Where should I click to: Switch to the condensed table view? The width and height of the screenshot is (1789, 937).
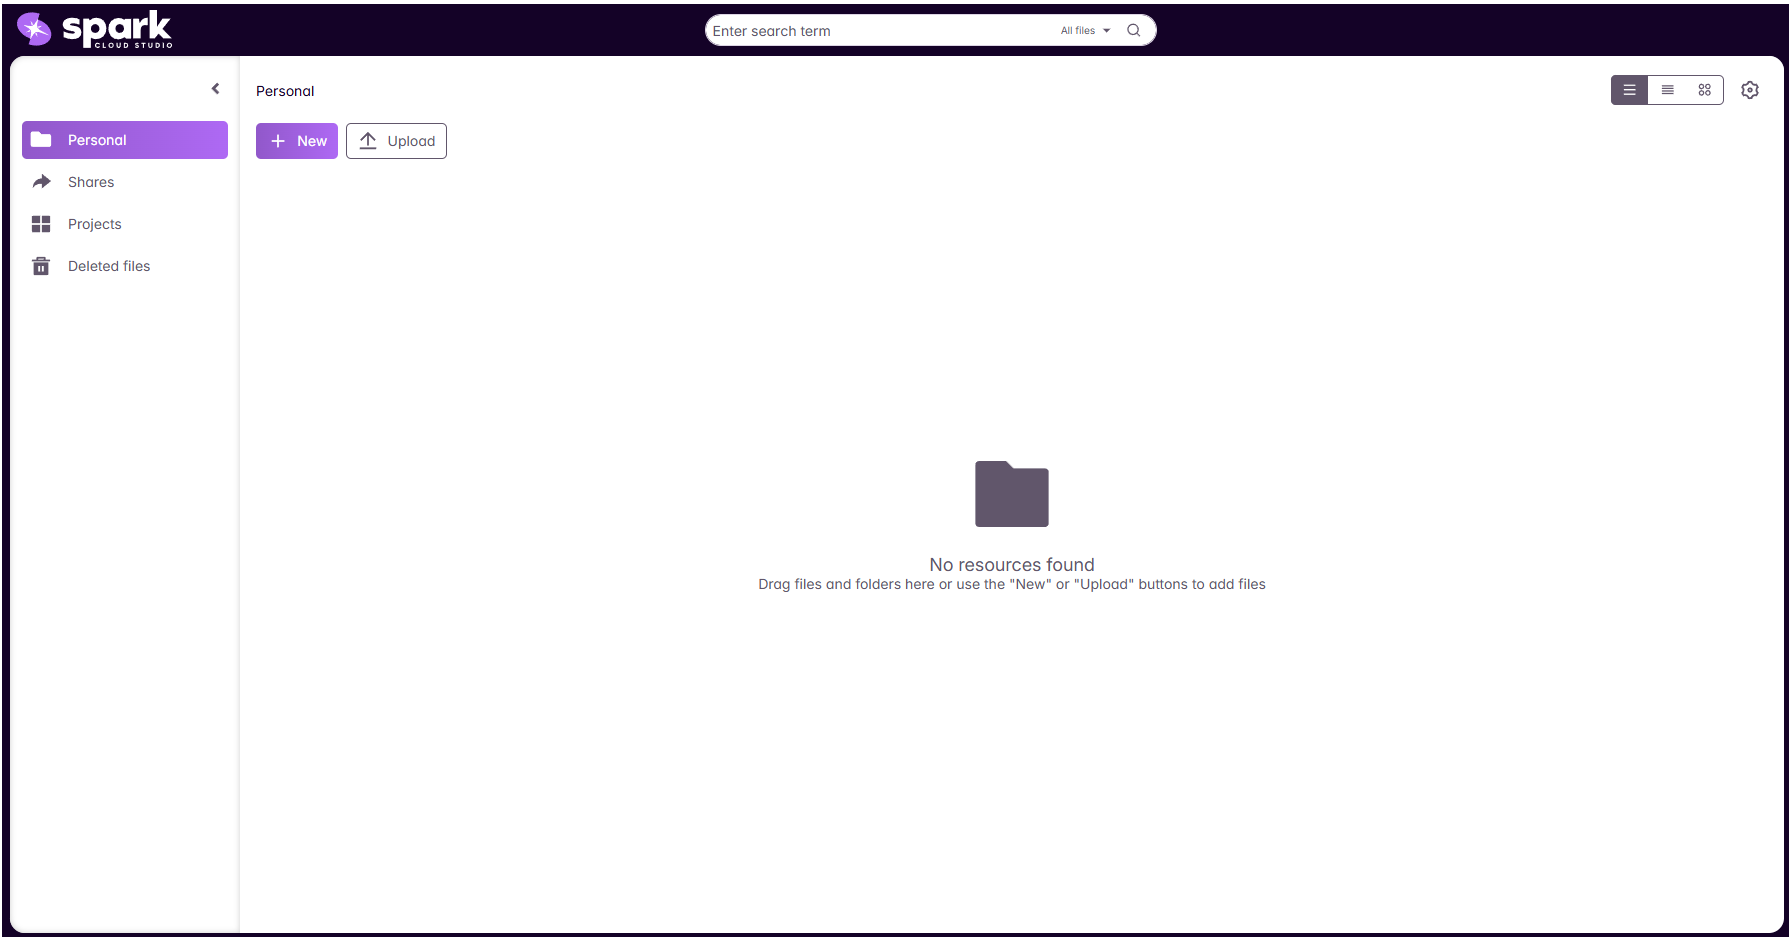tap(1667, 90)
